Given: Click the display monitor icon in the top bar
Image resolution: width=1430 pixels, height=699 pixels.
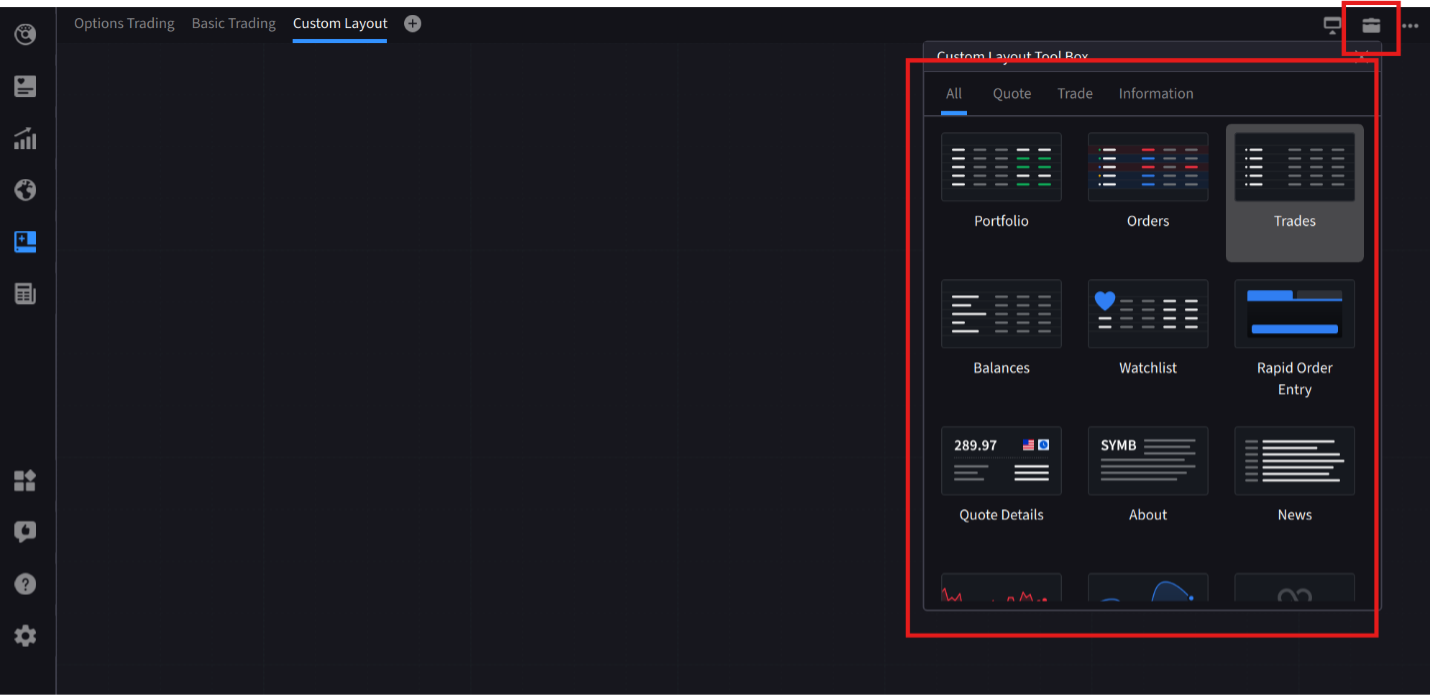Looking at the screenshot, I should pos(1332,23).
